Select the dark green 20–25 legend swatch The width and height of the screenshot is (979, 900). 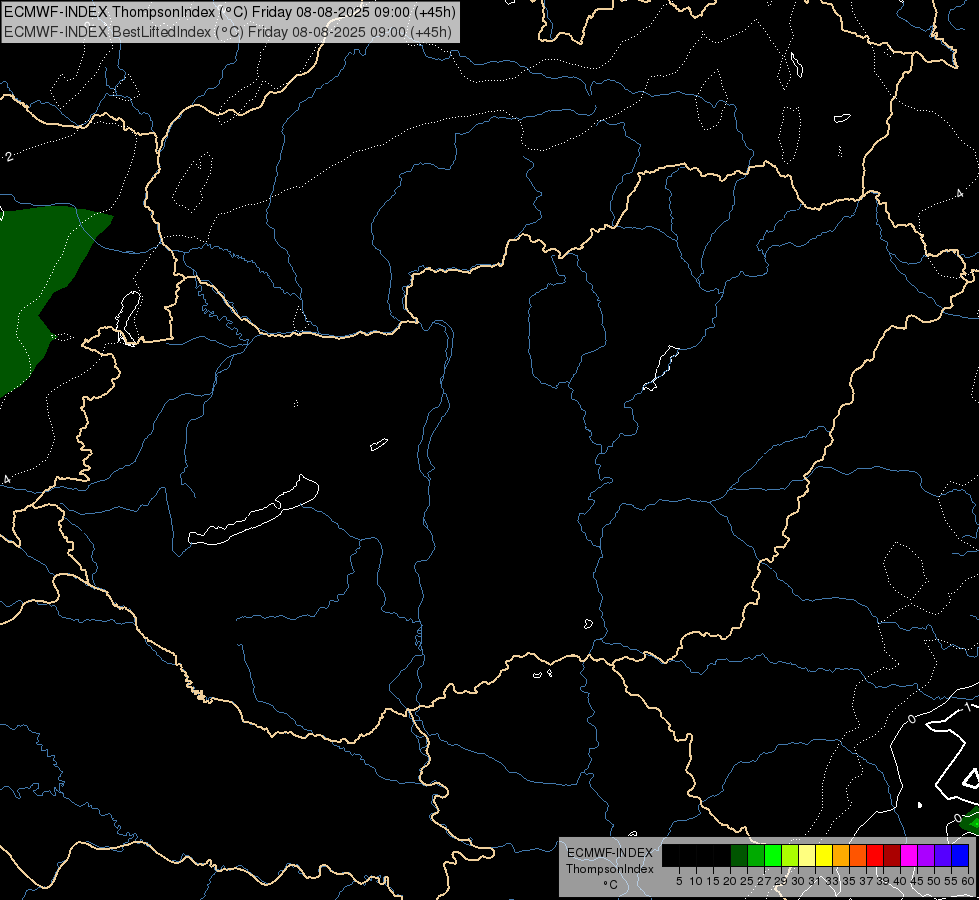click(x=739, y=856)
